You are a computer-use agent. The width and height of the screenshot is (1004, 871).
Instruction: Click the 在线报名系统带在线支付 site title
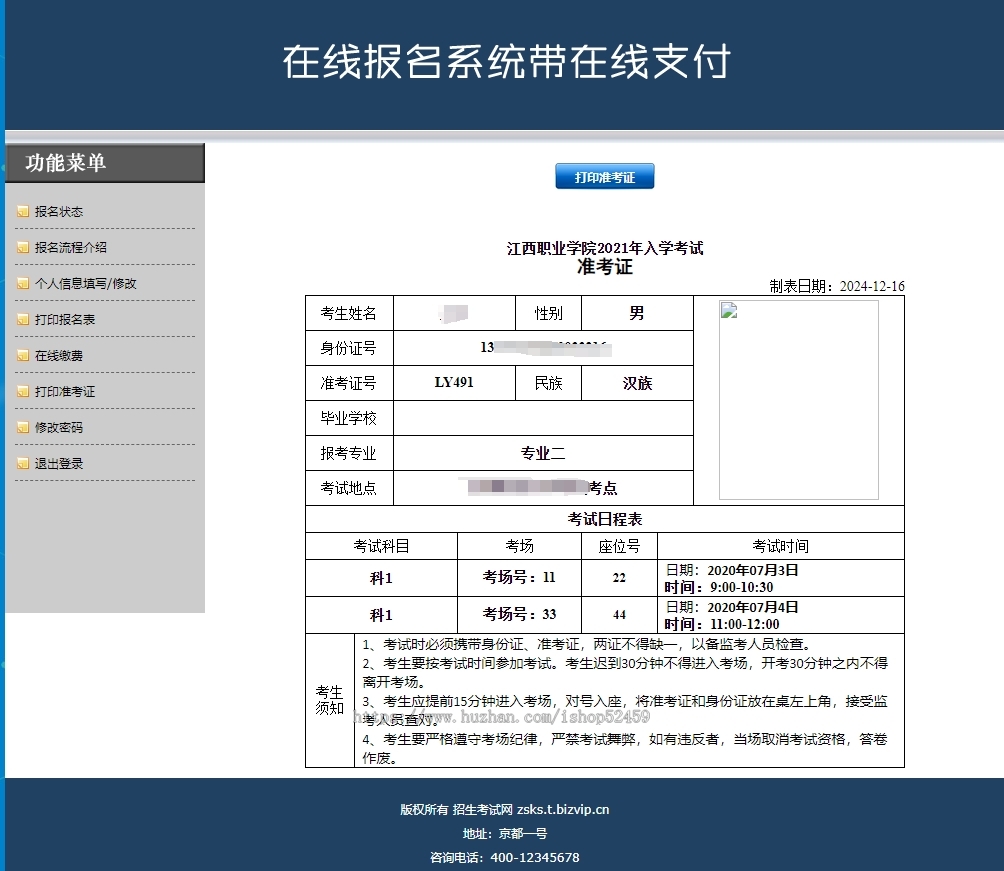(x=506, y=61)
